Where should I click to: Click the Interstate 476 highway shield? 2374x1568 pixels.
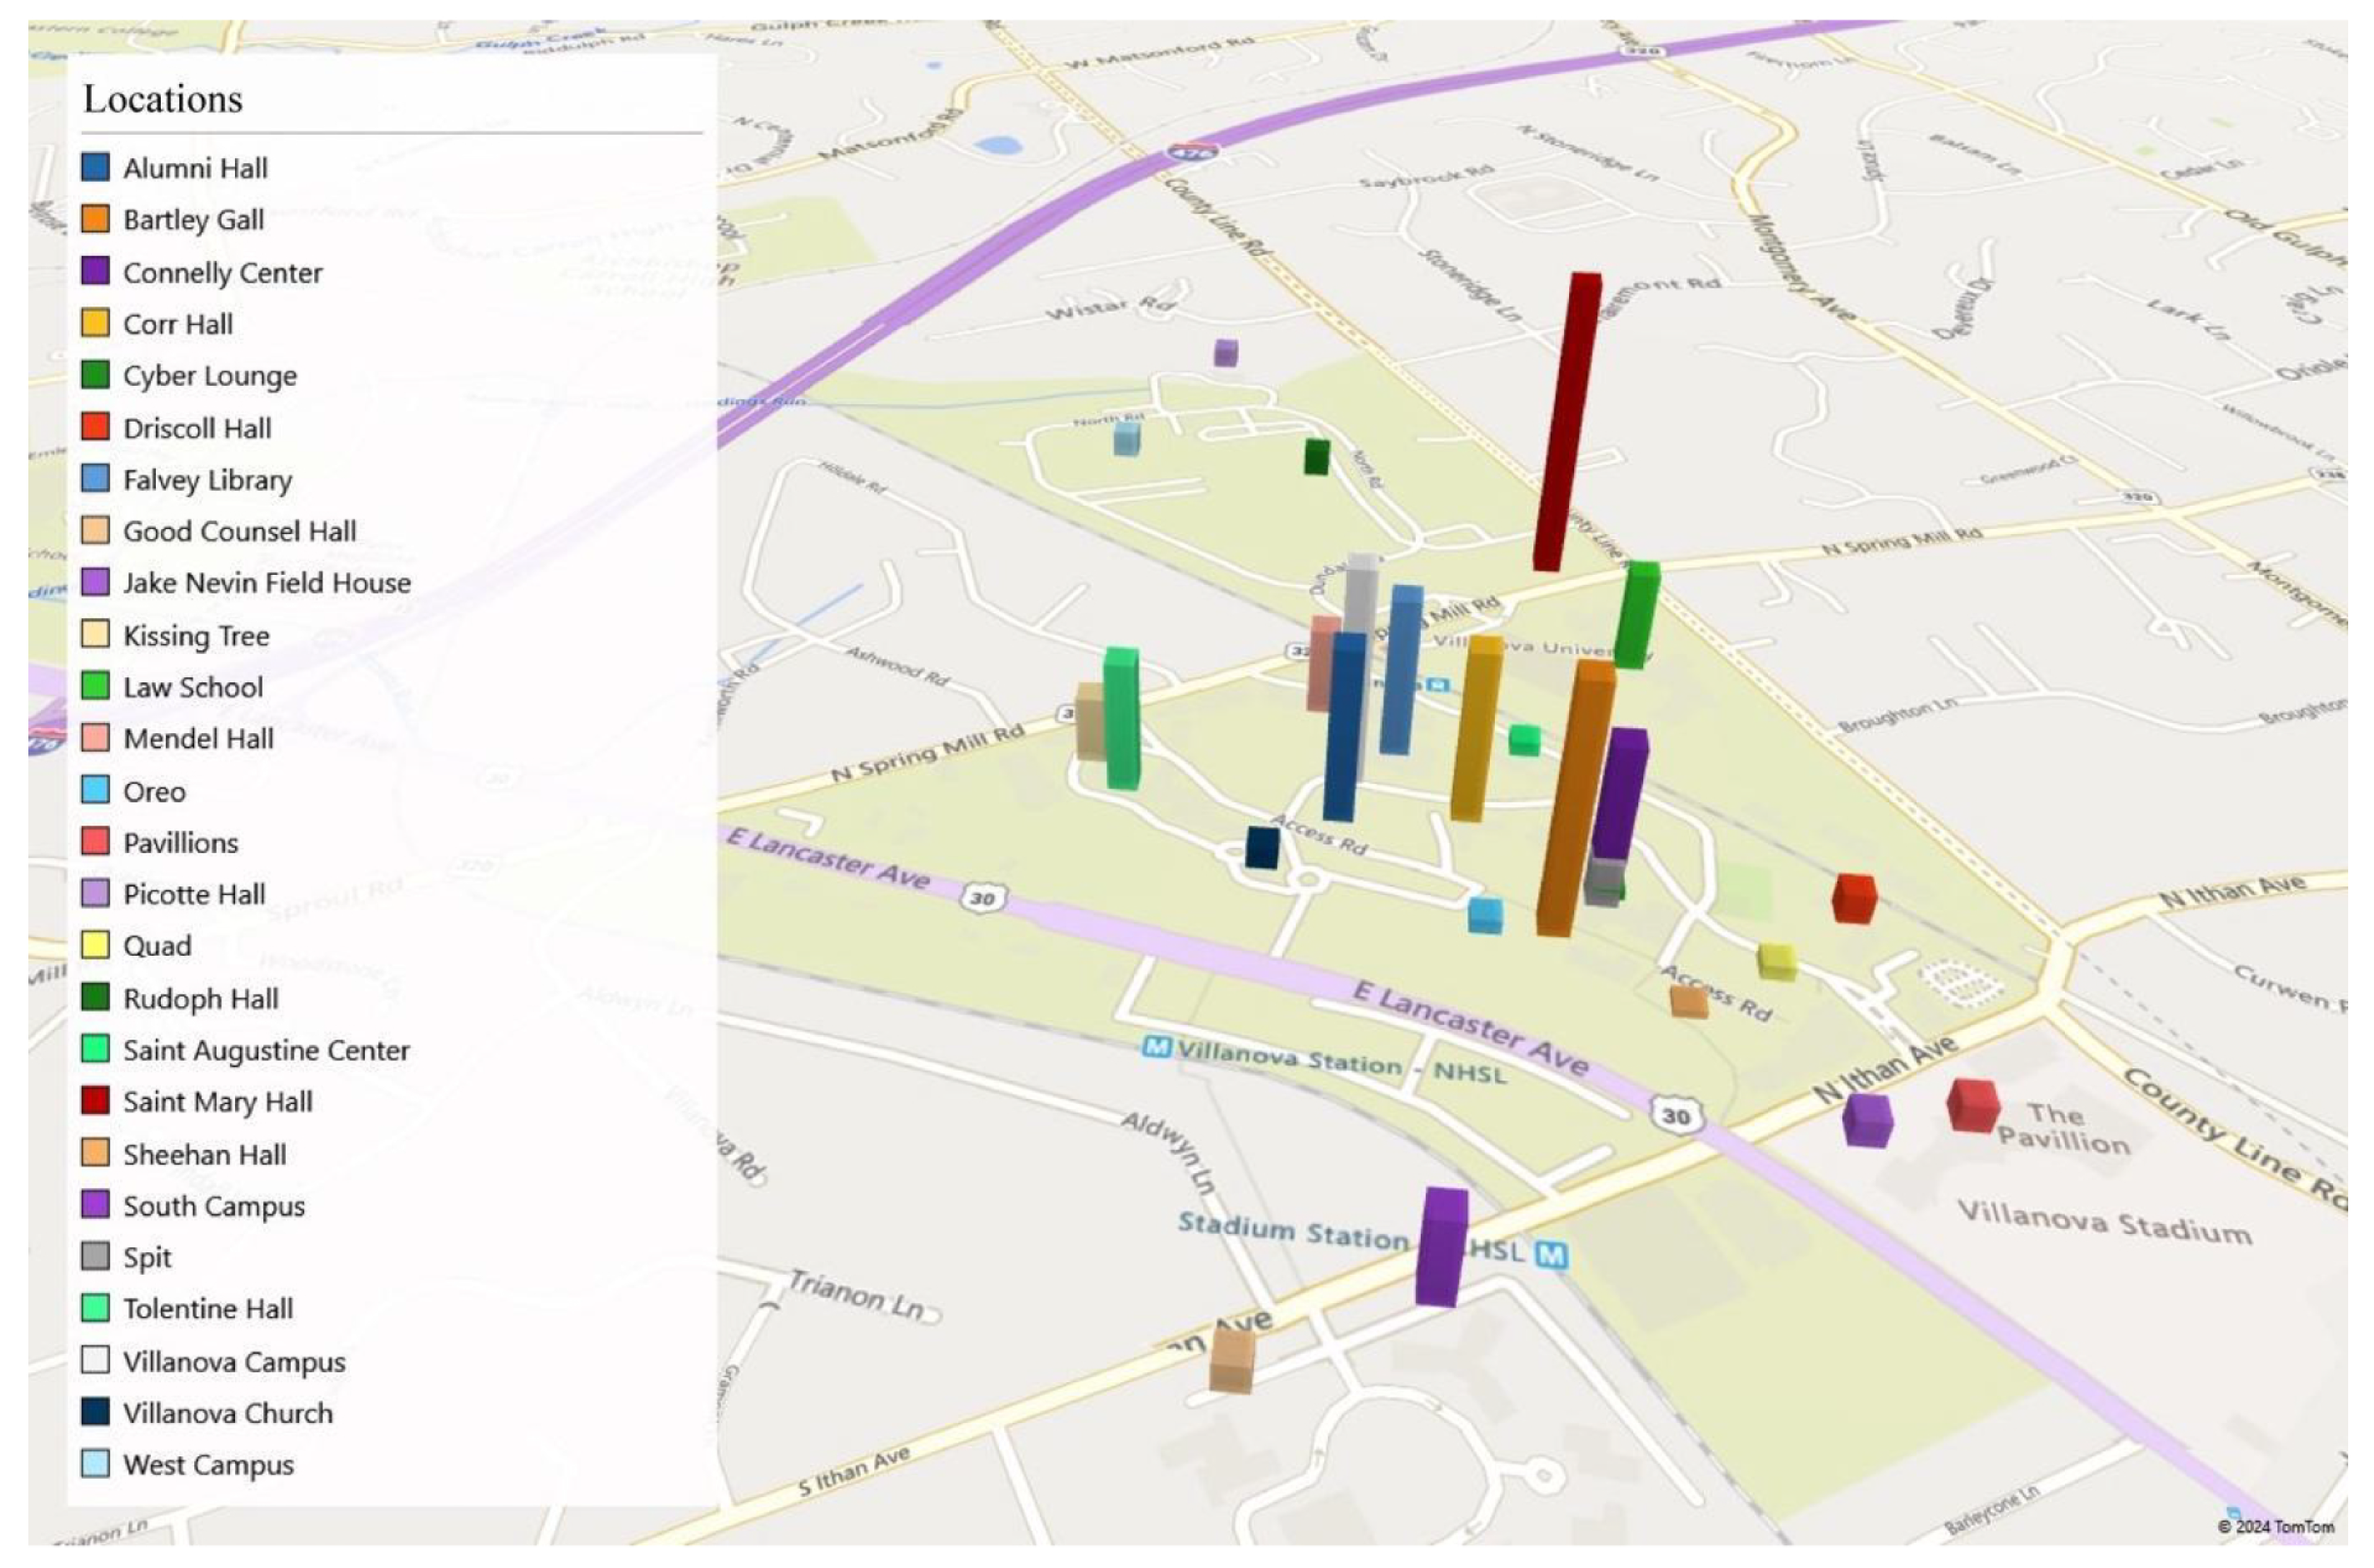point(1192,153)
